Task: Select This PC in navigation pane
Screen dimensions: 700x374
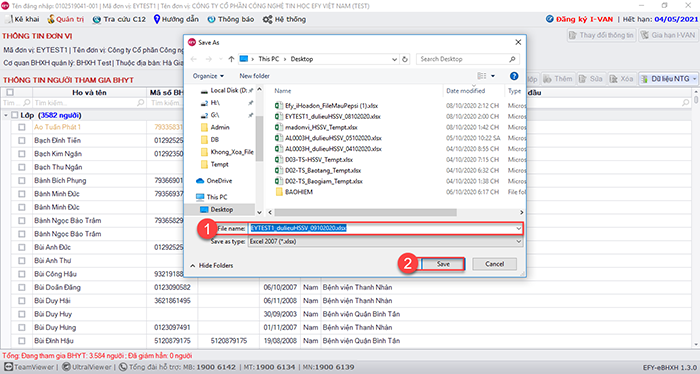Action: [212, 197]
